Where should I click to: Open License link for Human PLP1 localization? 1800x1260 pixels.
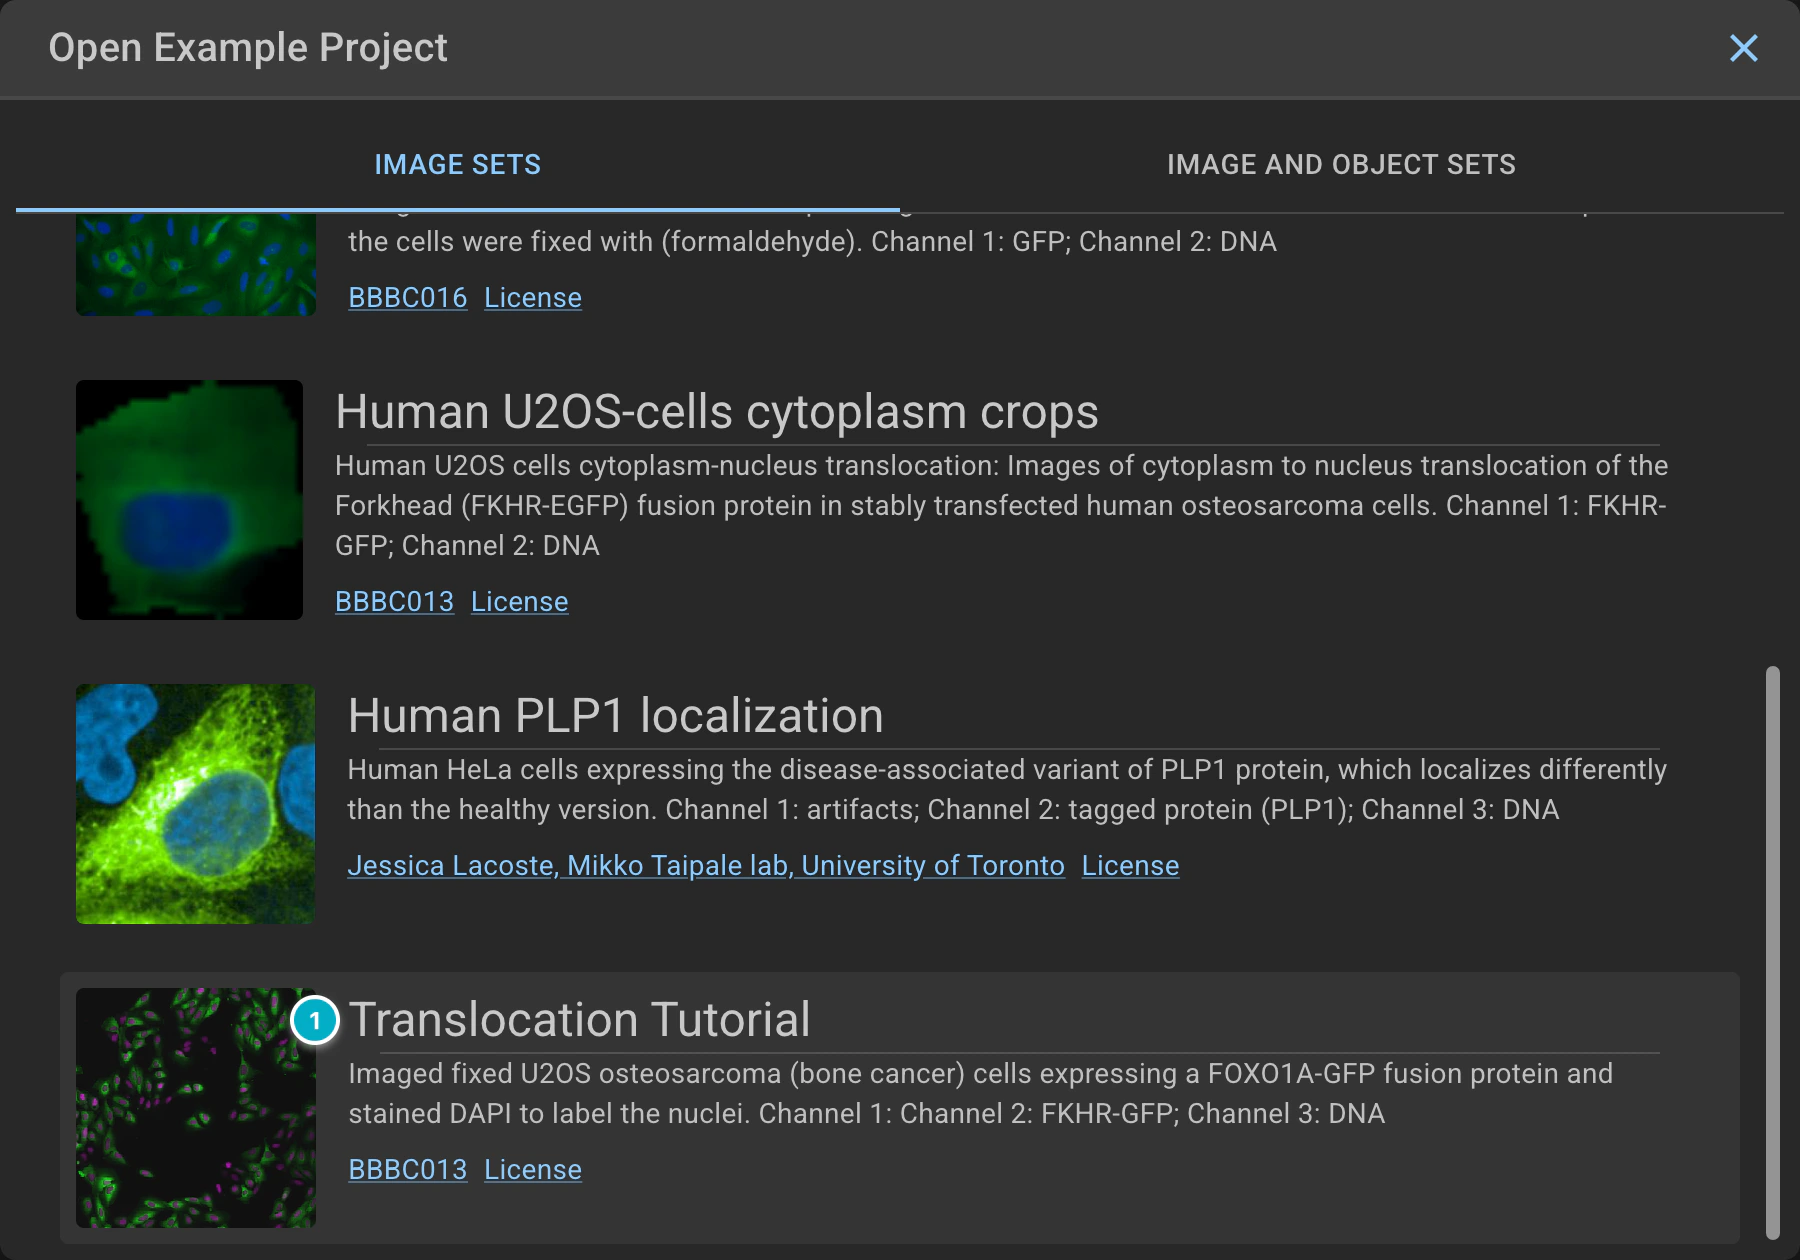[x=1131, y=866]
